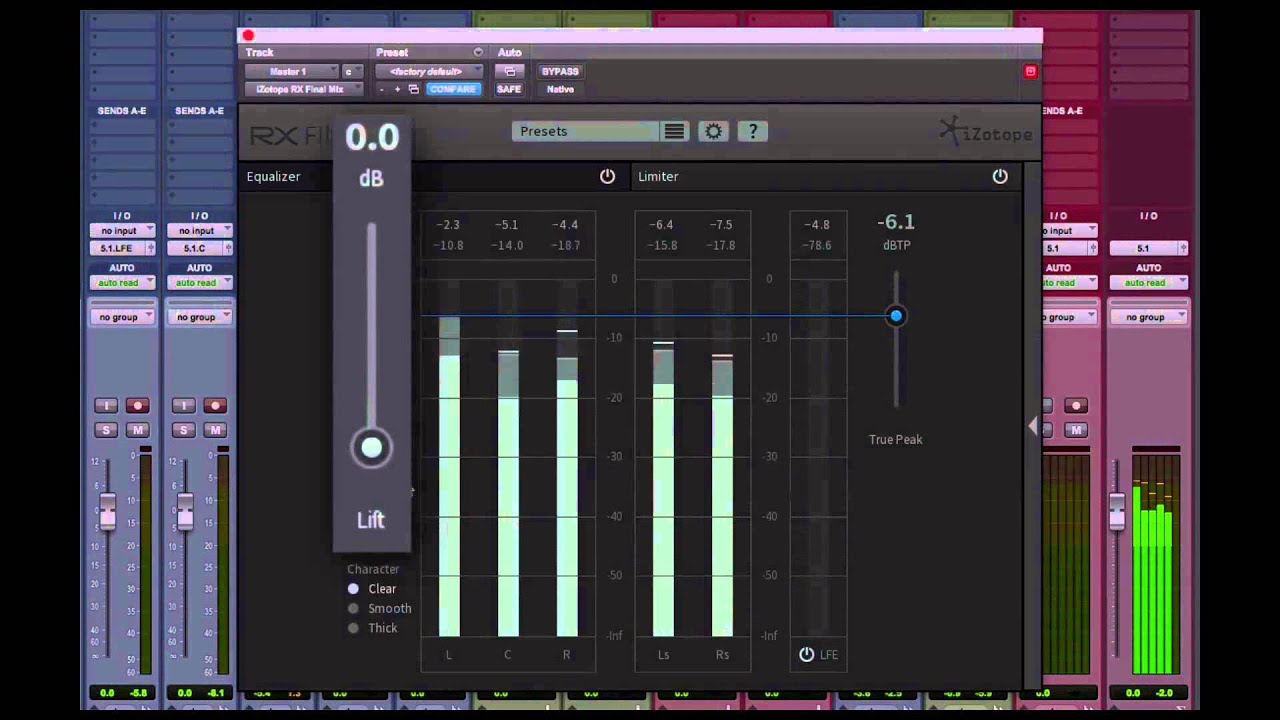Toggle the Equalizer module power button

click(607, 176)
